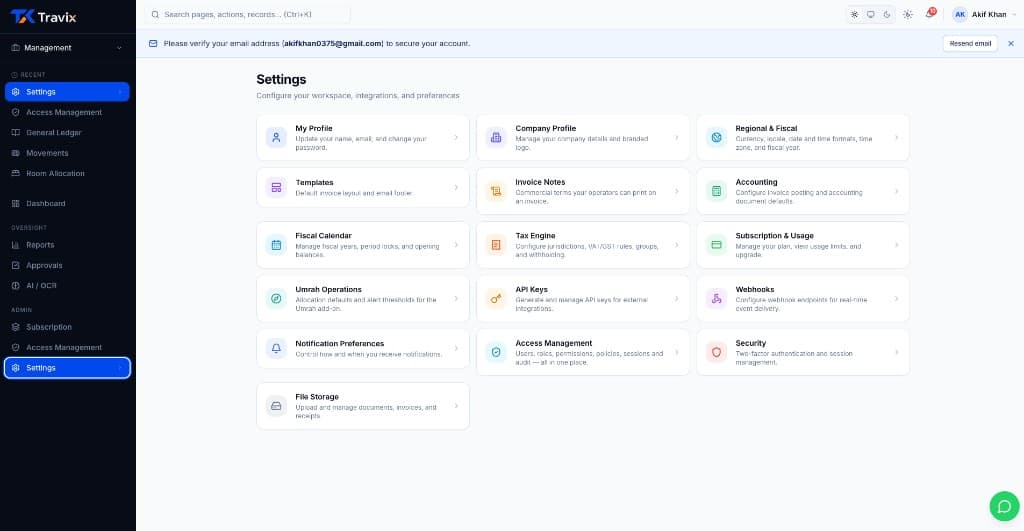The height and width of the screenshot is (531, 1024).
Task: Click the envelope icon in the verification banner
Action: coord(153,44)
